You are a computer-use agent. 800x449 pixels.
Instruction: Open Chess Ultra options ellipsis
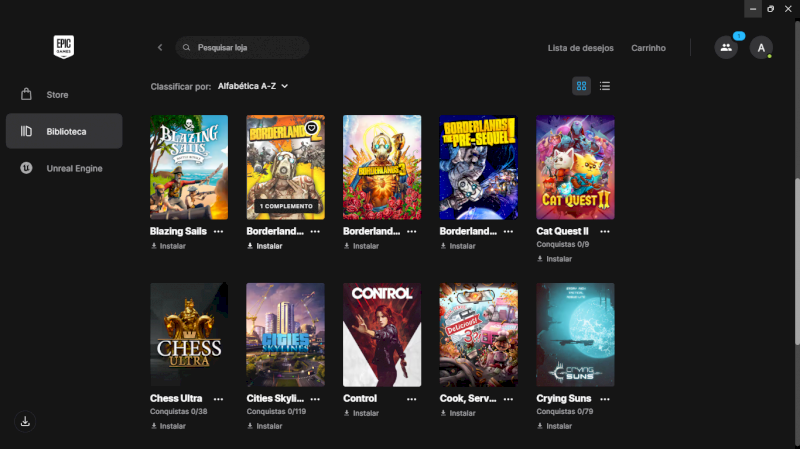[218, 399]
